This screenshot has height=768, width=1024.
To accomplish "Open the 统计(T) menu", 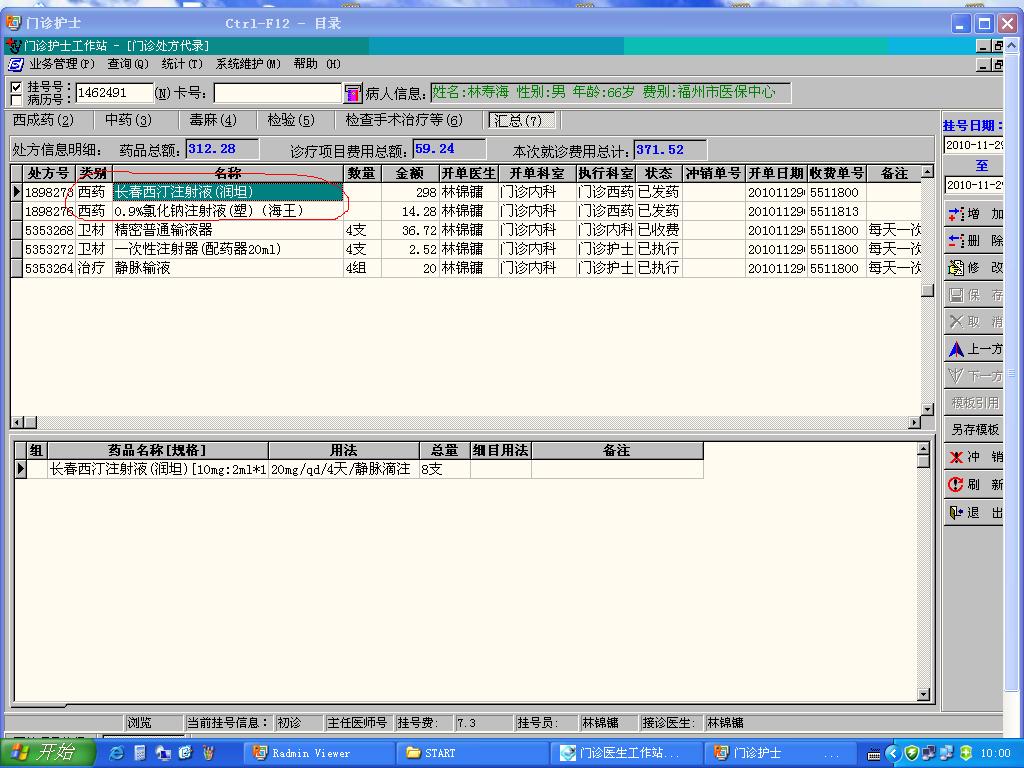I will (x=182, y=64).
